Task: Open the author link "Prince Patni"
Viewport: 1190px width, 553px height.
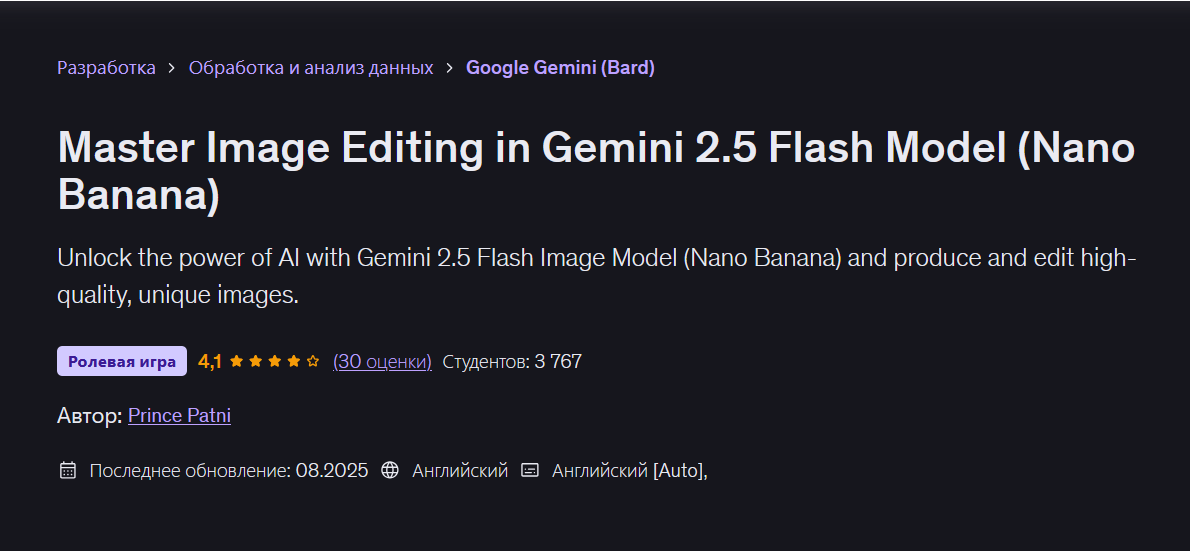Action: pos(179,415)
